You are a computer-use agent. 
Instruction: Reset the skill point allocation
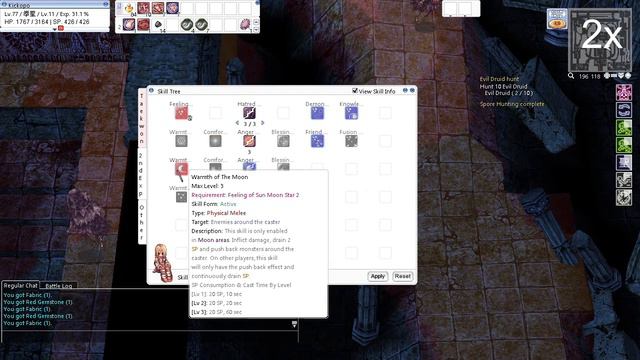click(402, 276)
